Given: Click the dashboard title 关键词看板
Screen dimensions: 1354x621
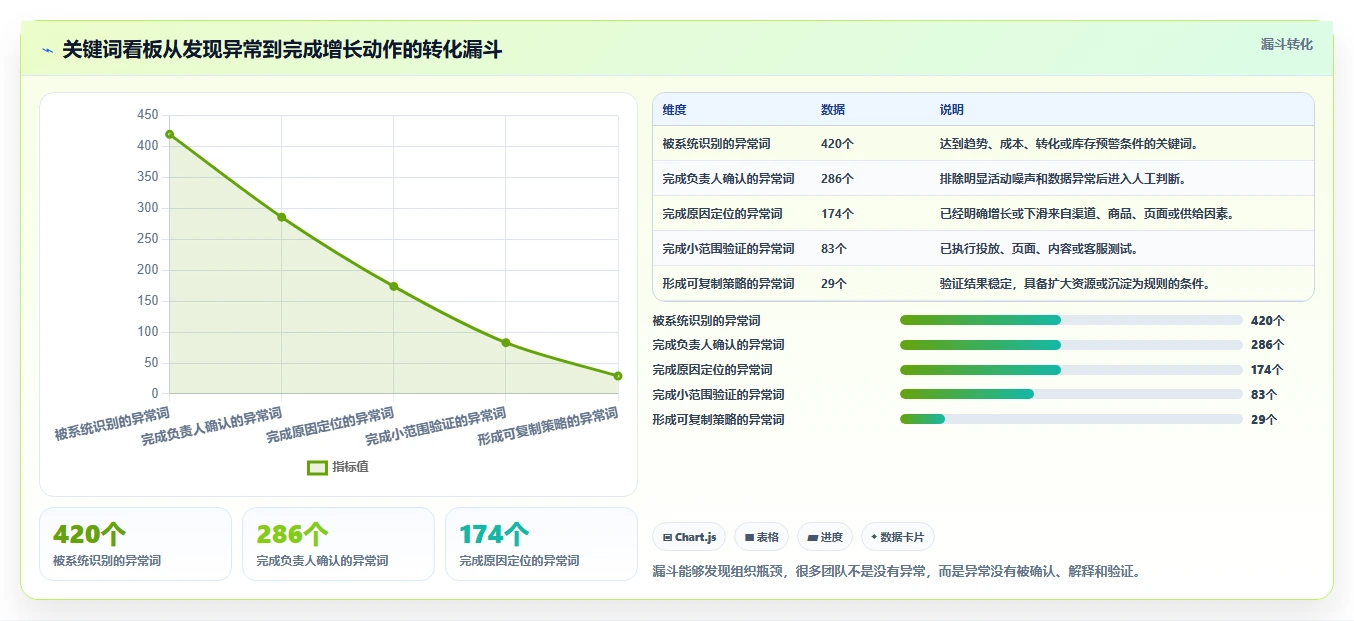Looking at the screenshot, I should tap(282, 49).
